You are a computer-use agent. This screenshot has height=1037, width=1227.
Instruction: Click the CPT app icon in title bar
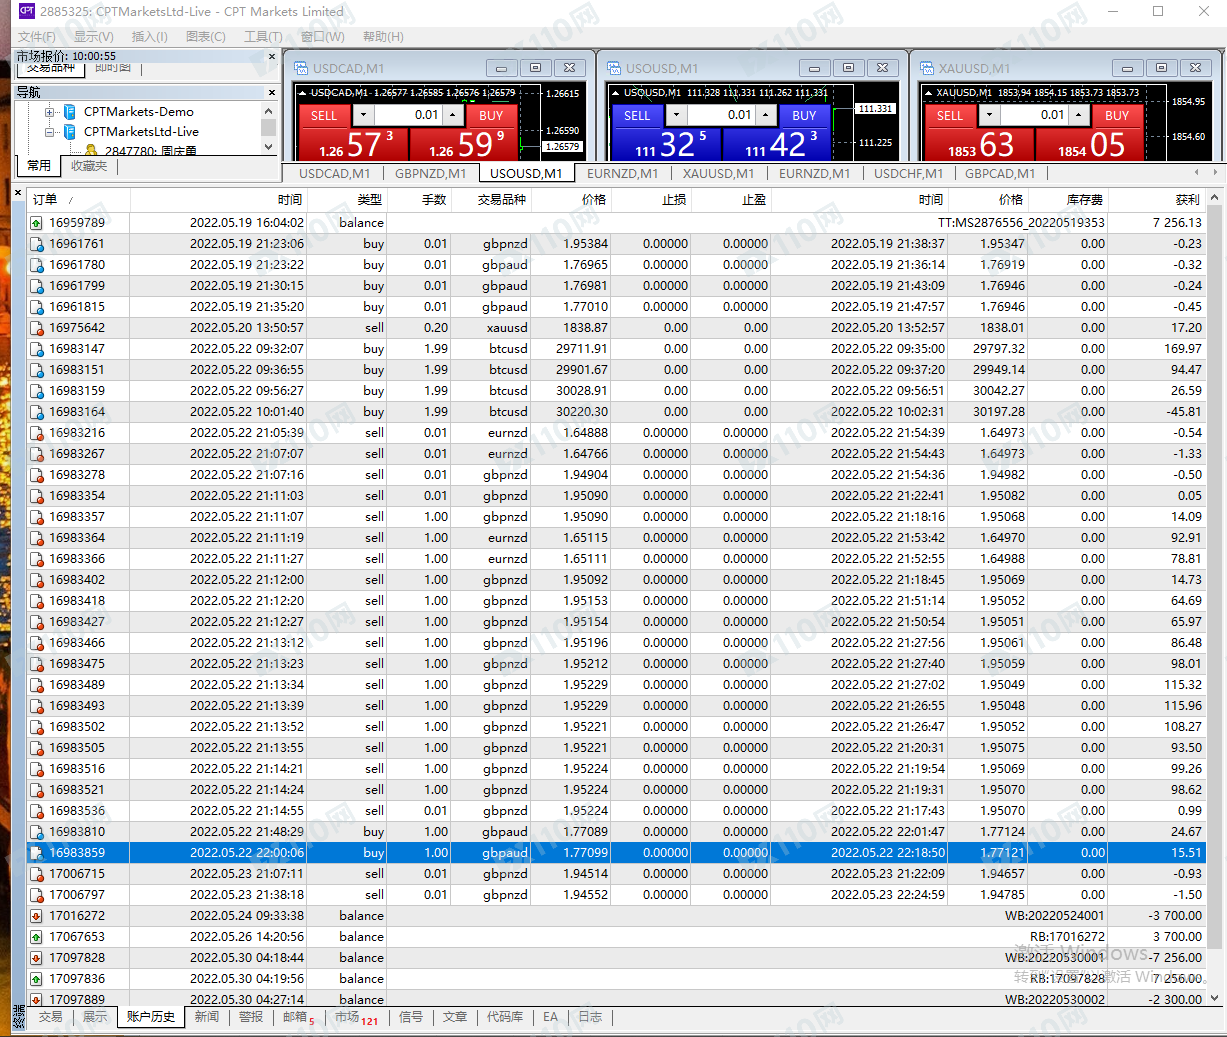coord(26,12)
